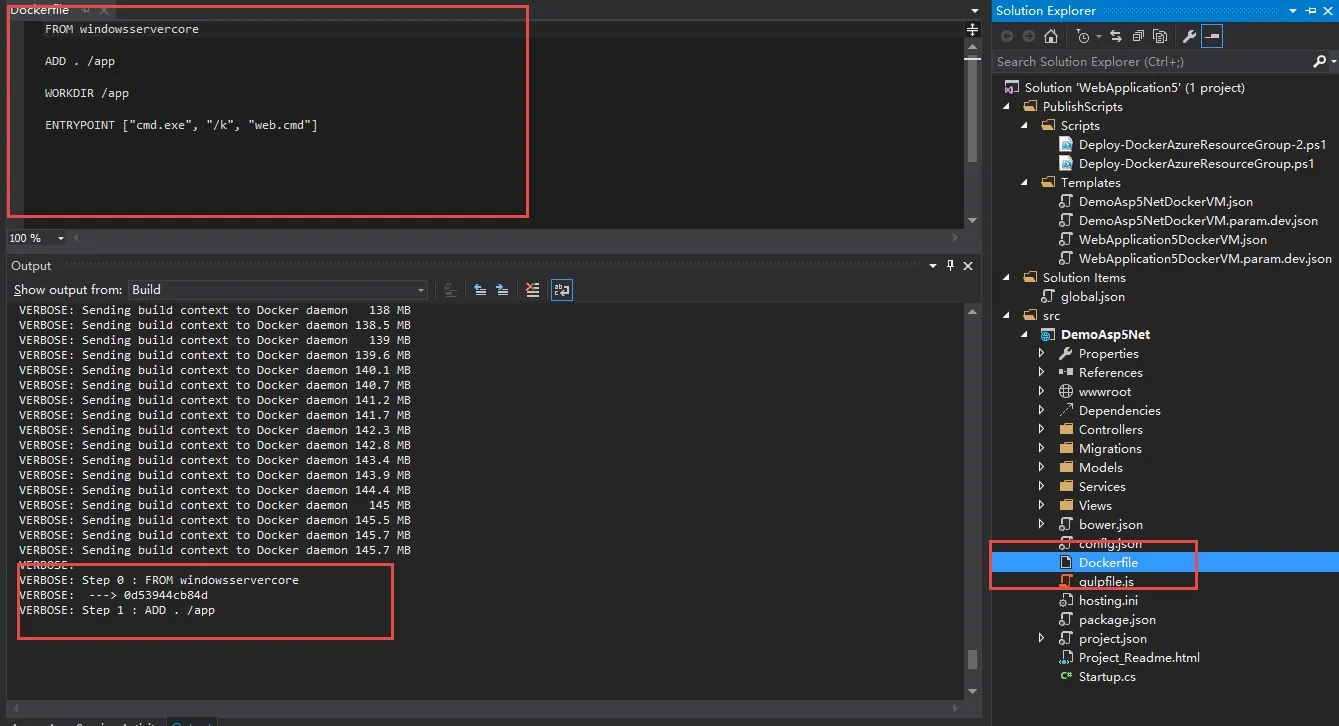Image resolution: width=1339 pixels, height=726 pixels.
Task: Collapse the PublishScripts folder
Action: (1006, 107)
